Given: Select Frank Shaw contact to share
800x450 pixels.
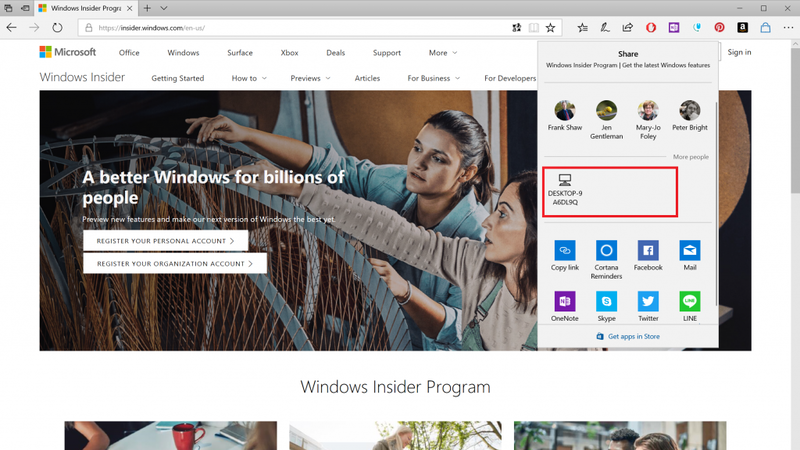Looking at the screenshot, I should tap(565, 118).
